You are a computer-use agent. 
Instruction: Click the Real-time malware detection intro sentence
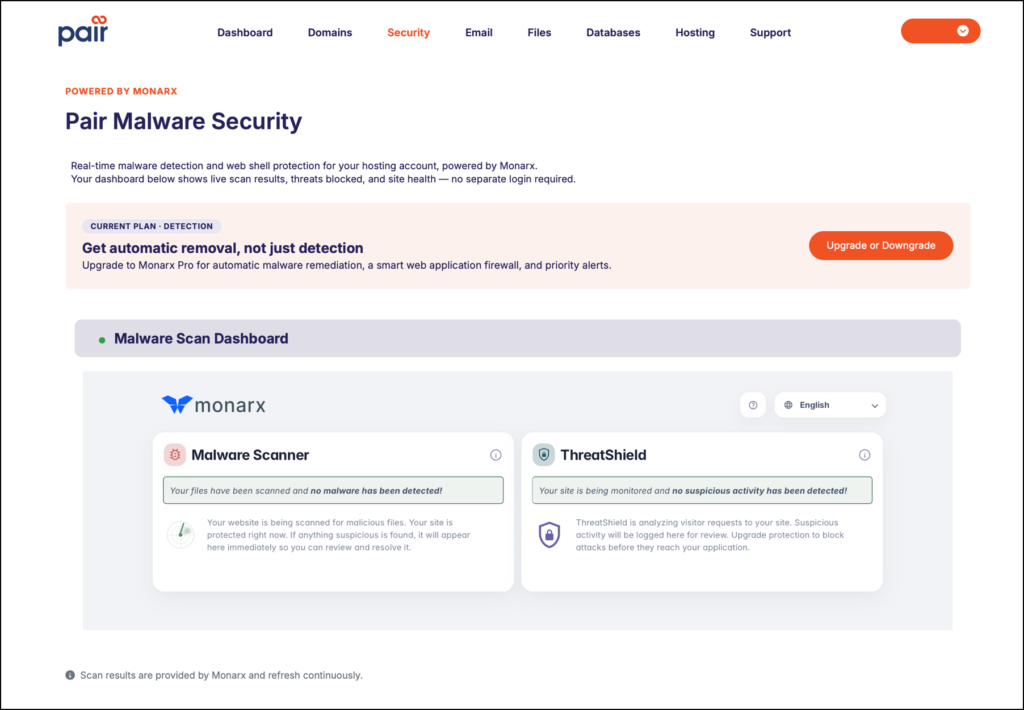(x=304, y=166)
